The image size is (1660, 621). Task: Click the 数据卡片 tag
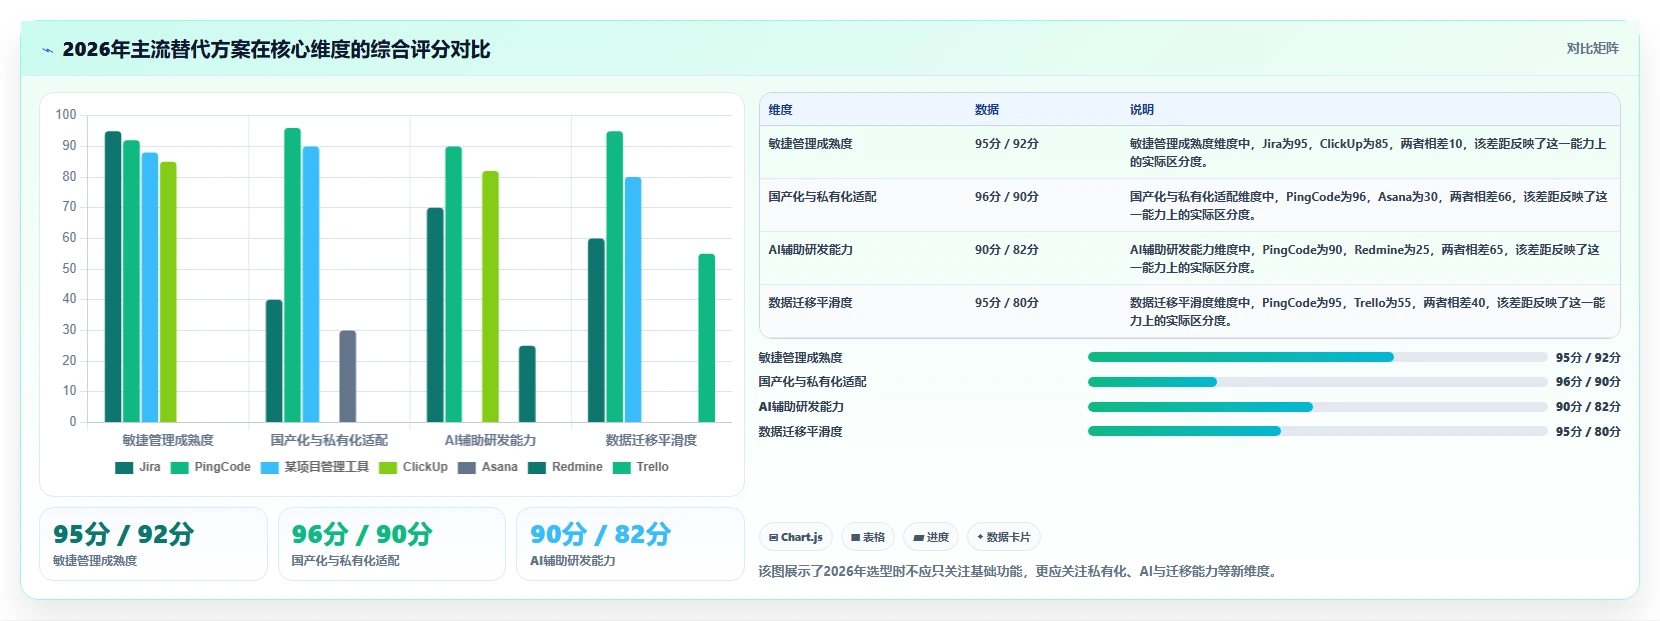click(1004, 537)
